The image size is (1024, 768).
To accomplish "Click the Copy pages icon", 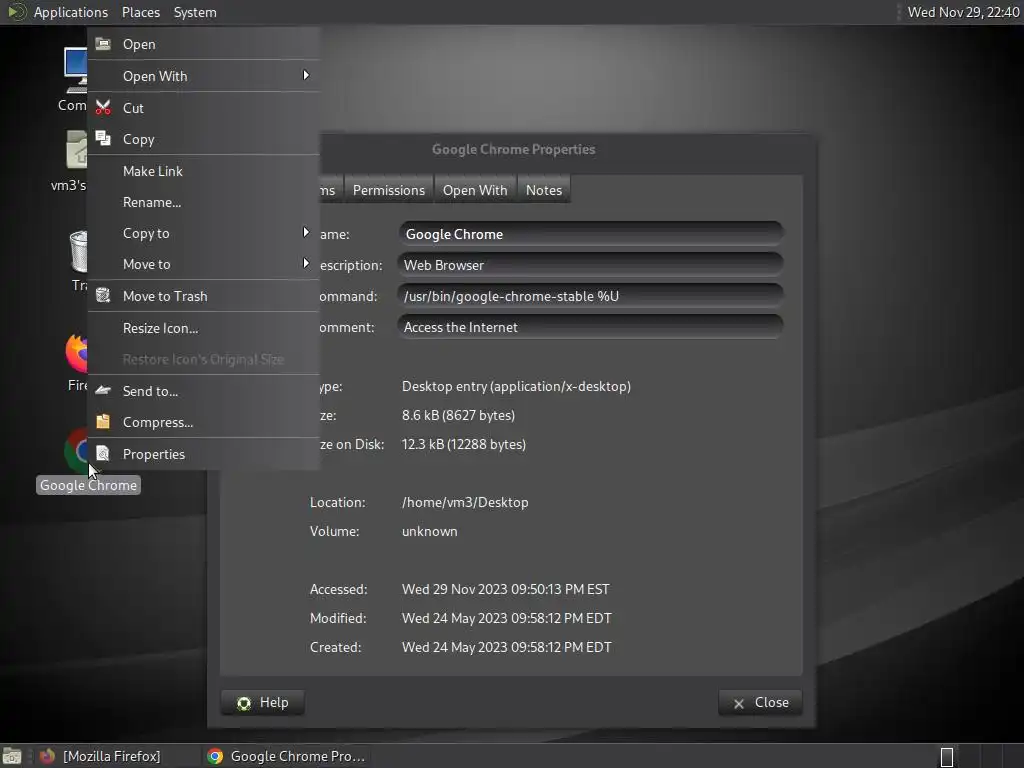I will (x=103, y=138).
